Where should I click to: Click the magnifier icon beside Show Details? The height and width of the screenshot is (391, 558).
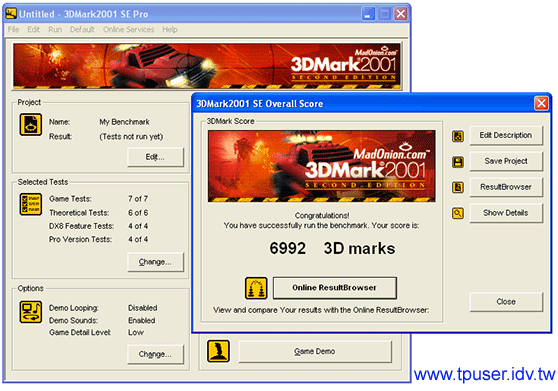tap(458, 213)
